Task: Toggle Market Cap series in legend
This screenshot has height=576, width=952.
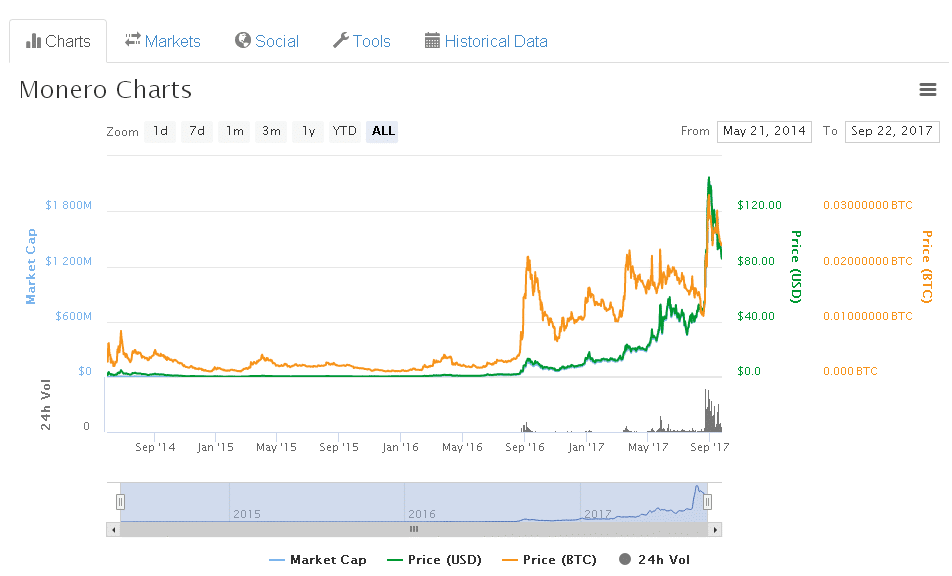Action: (x=318, y=560)
